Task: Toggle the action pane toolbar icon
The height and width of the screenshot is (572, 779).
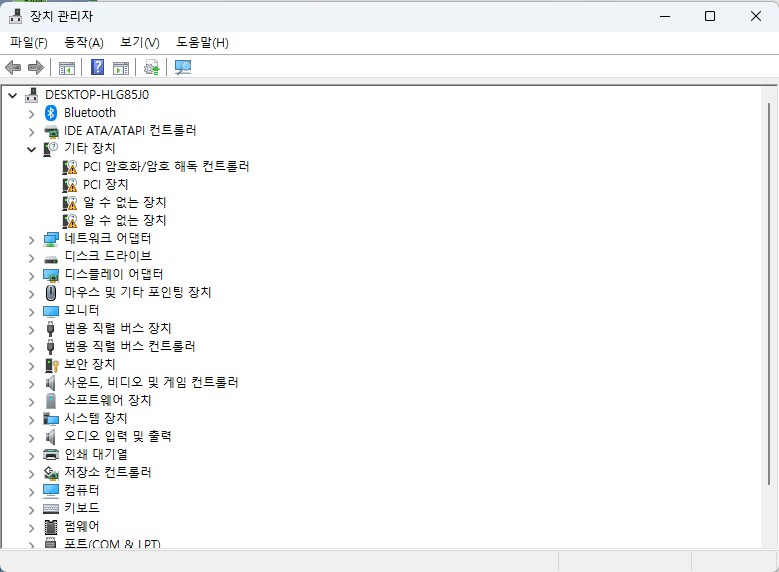Action: pyautogui.click(x=121, y=68)
